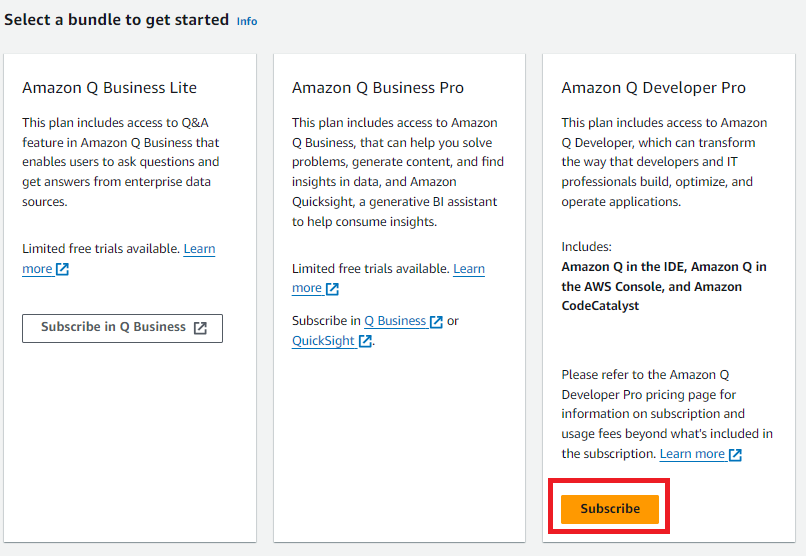This screenshot has height=556, width=806.
Task: Follow the QuickSight link
Action: (324, 341)
